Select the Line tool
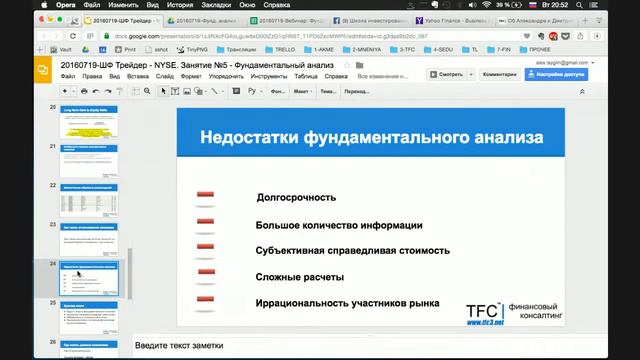Screen dimensions: 640x360 [214, 91]
